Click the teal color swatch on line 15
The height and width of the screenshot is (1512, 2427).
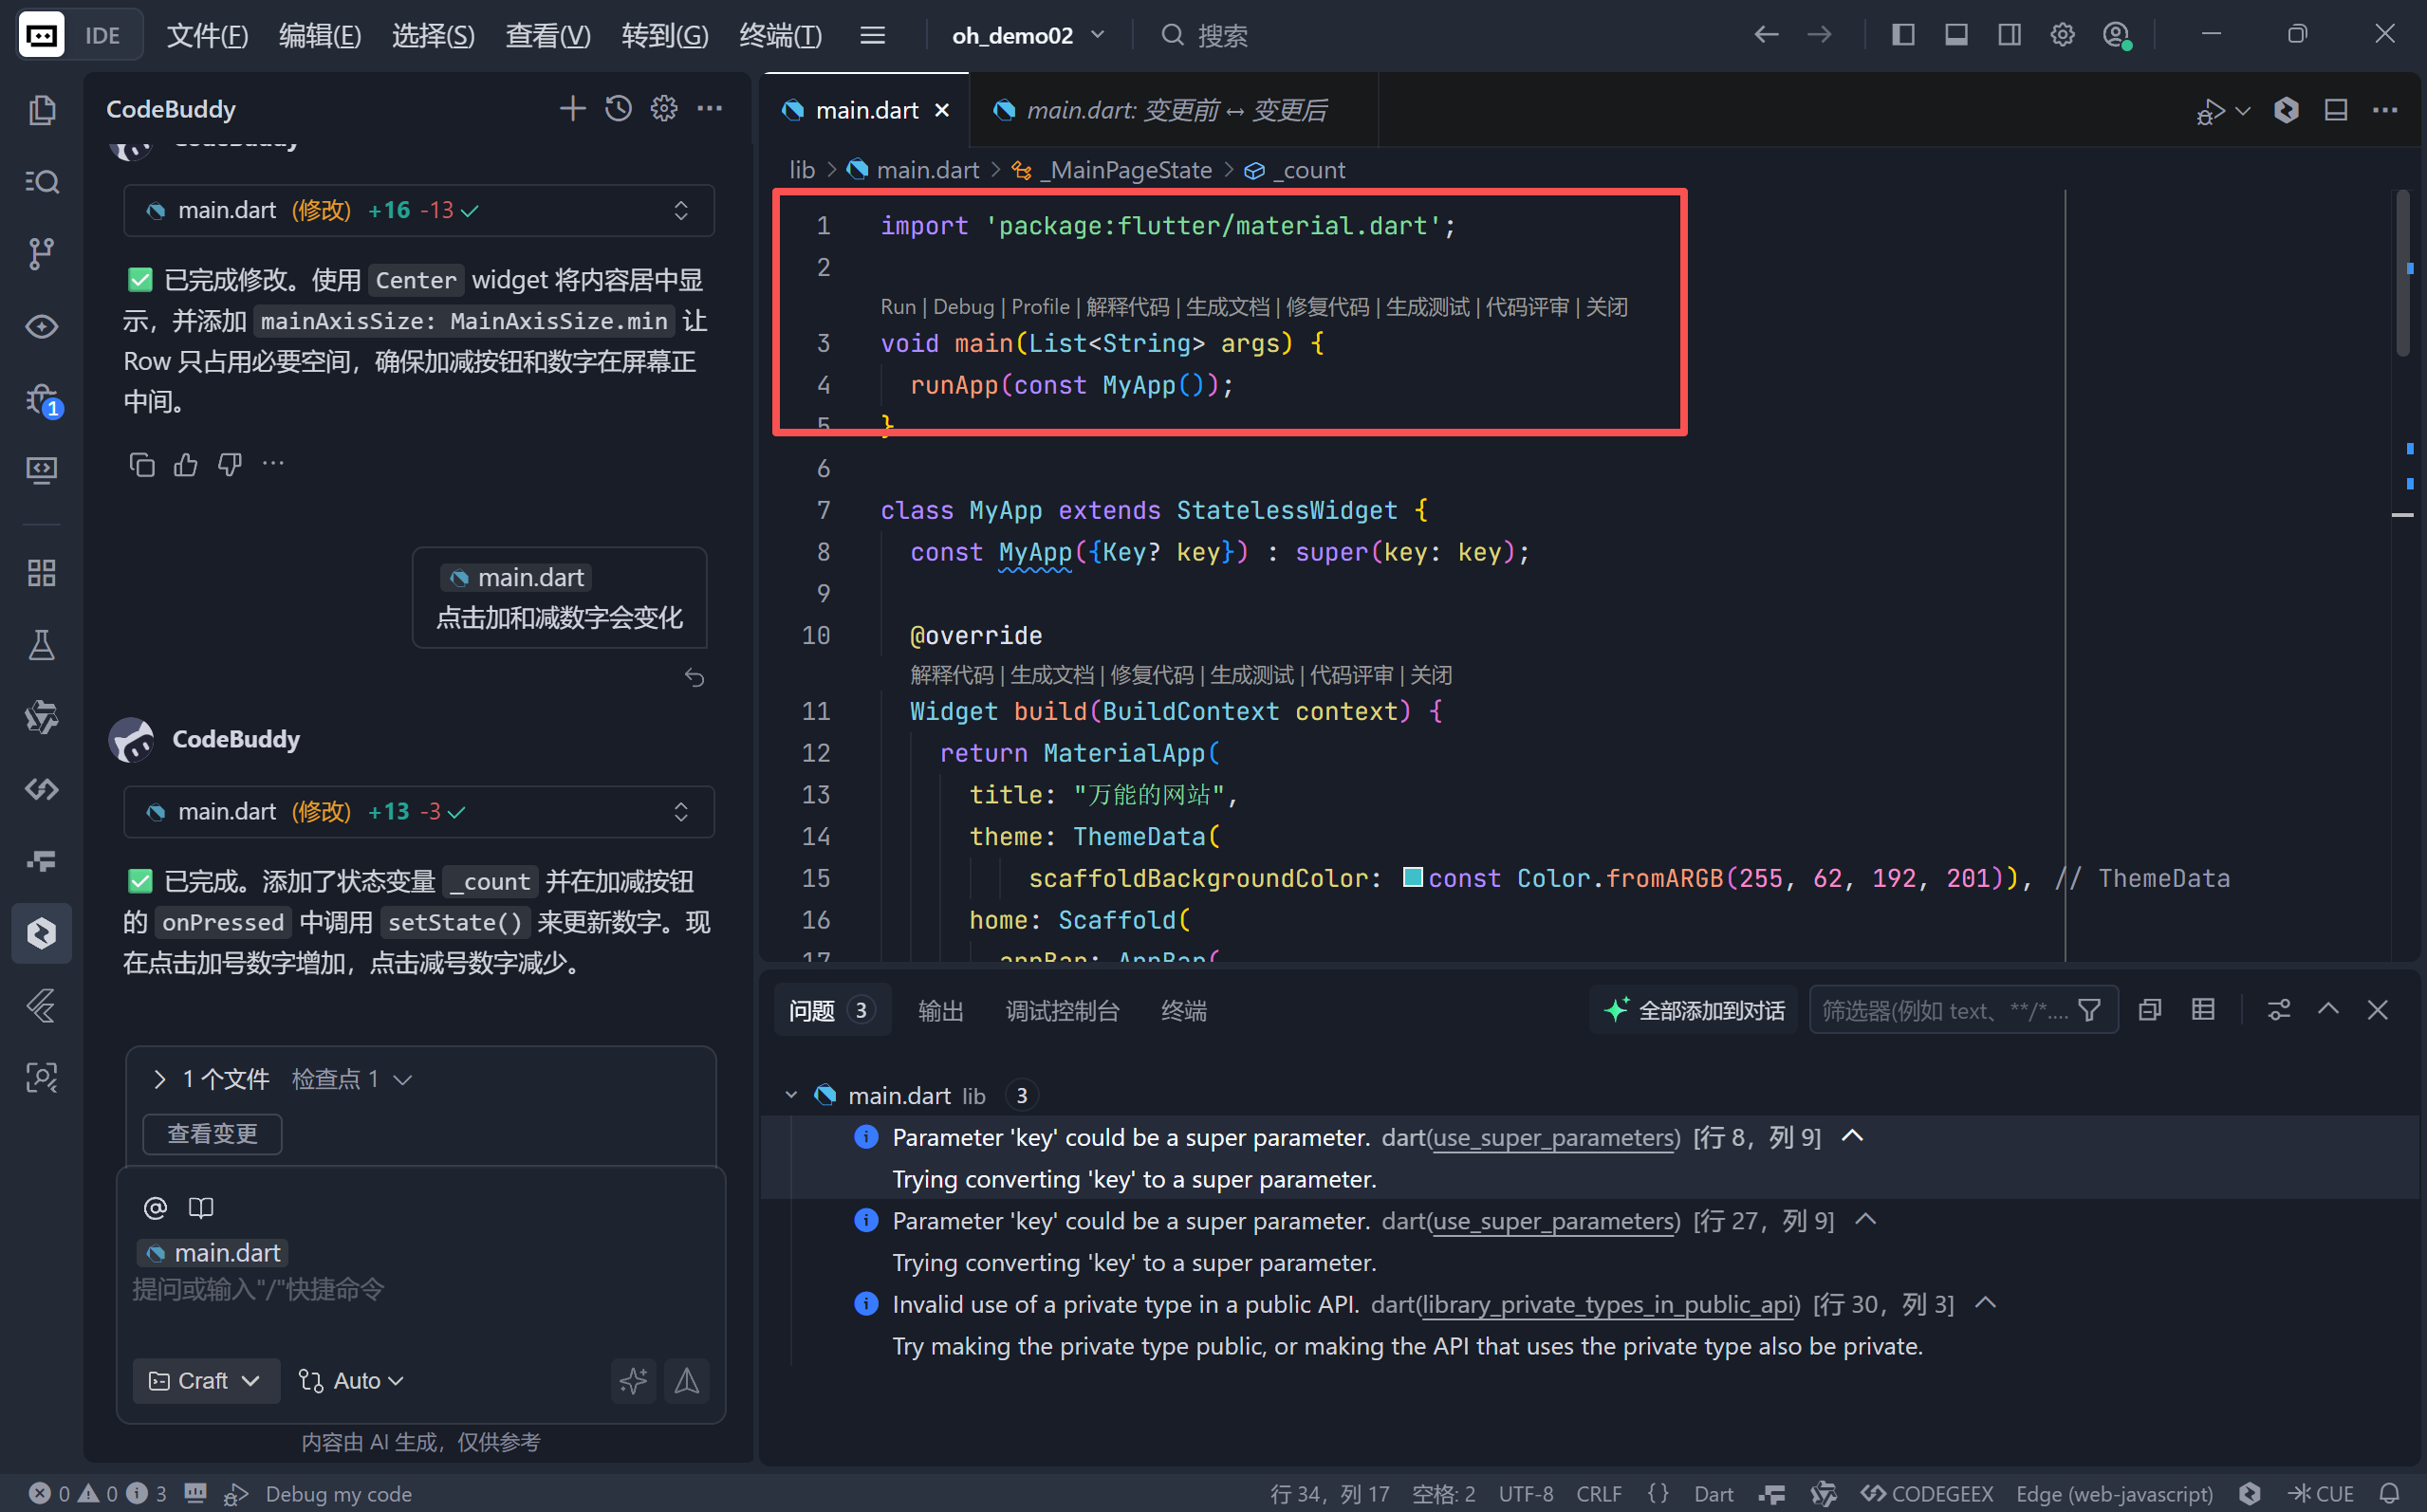click(1412, 877)
